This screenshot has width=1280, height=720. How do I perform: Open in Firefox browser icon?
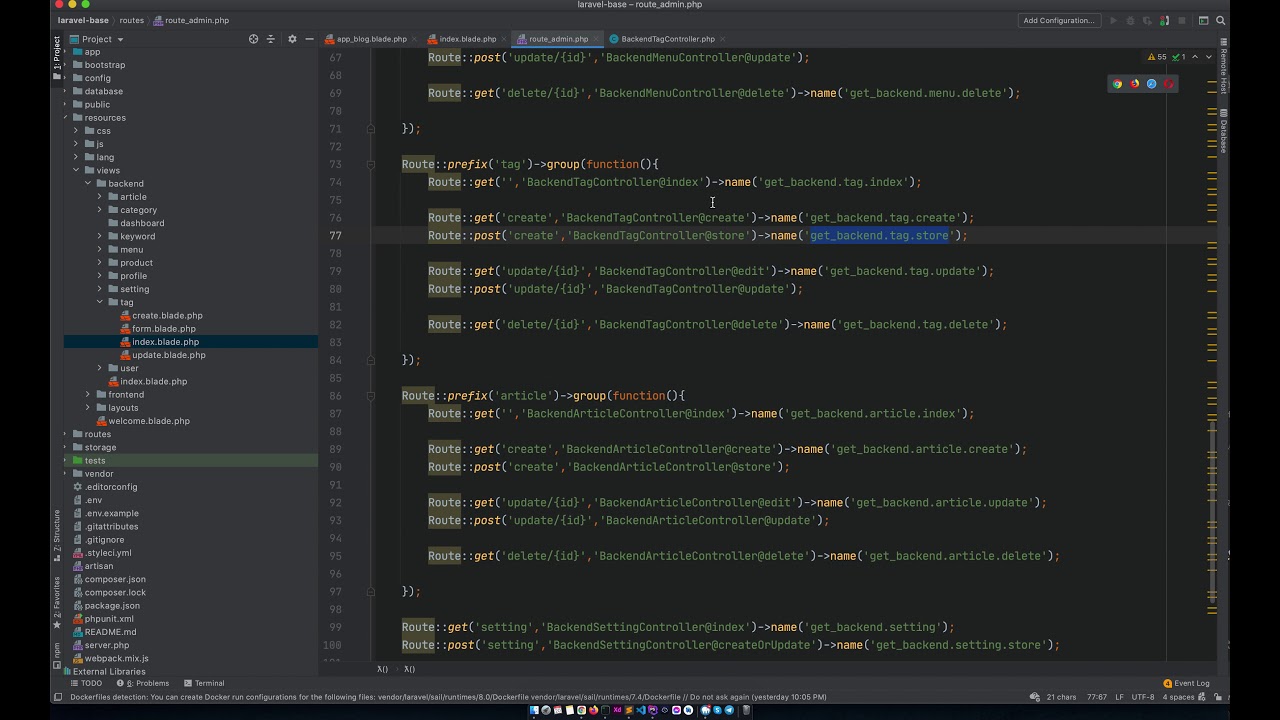click(1134, 84)
